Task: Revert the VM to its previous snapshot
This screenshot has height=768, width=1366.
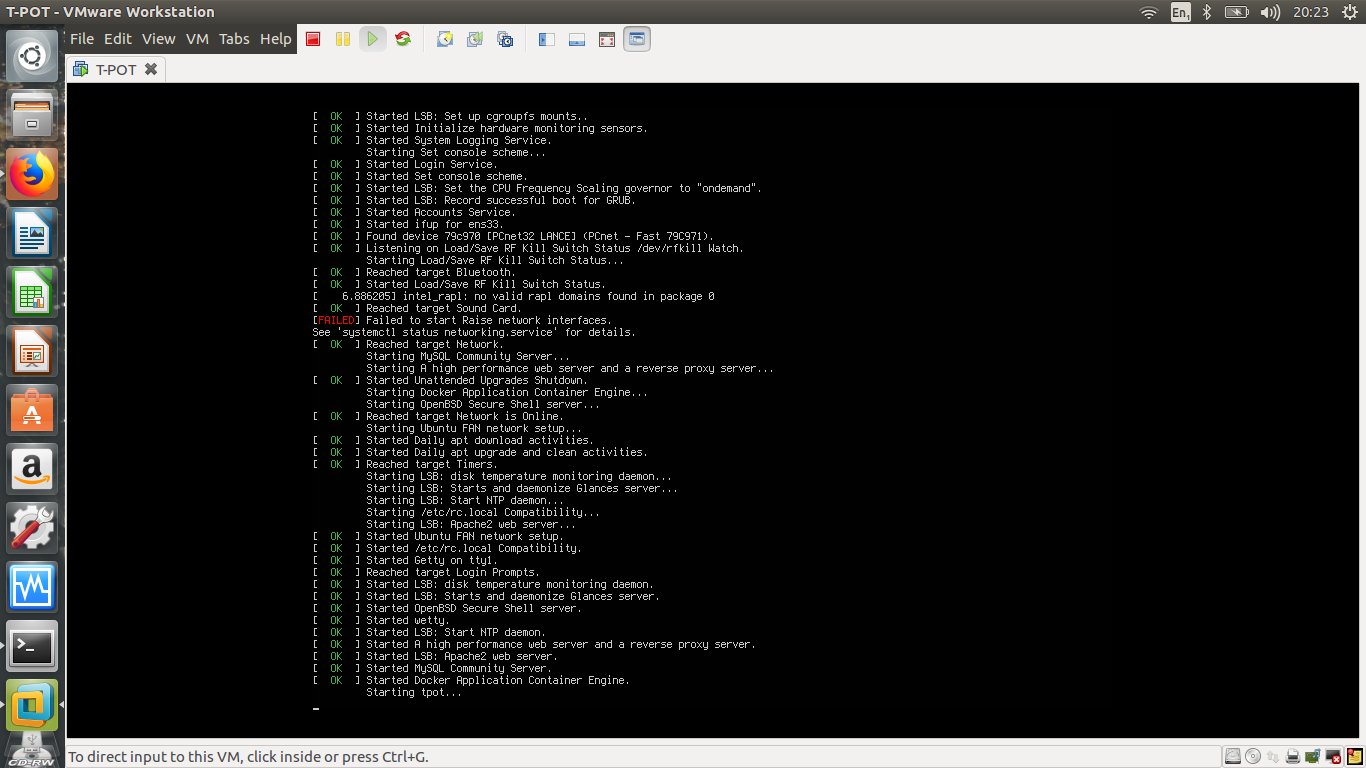Action: click(x=475, y=39)
